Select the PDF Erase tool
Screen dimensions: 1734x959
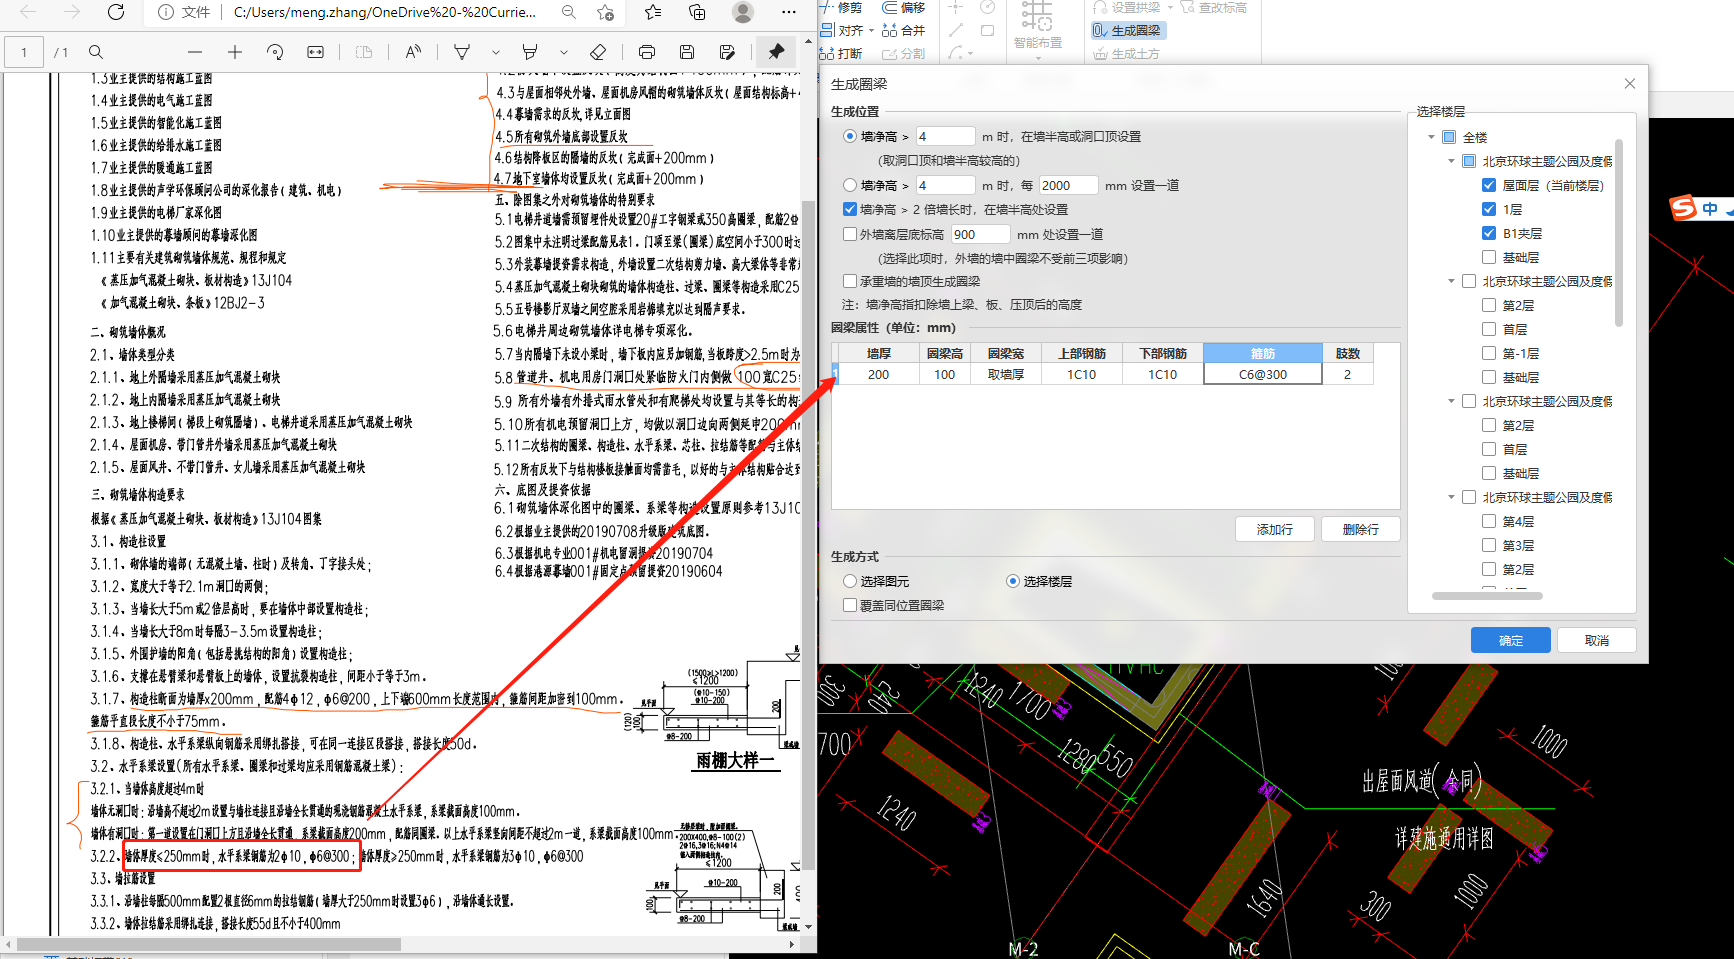pyautogui.click(x=598, y=52)
